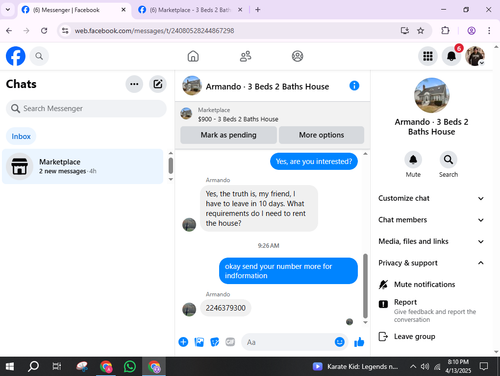500x376 pixels.
Task: Open the taskbar clock showing 4/13/2025
Action: [458, 366]
